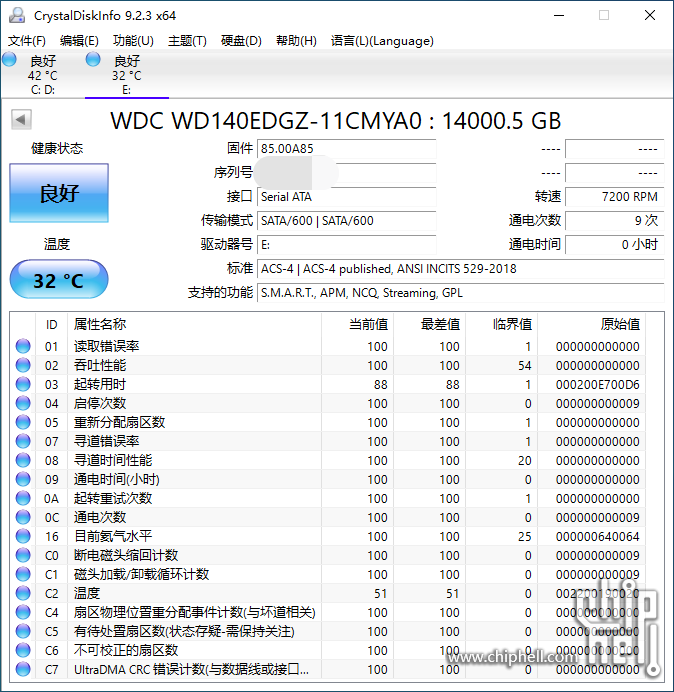This screenshot has width=674, height=692.
Task: Click the 原始值 column header
Action: click(619, 324)
